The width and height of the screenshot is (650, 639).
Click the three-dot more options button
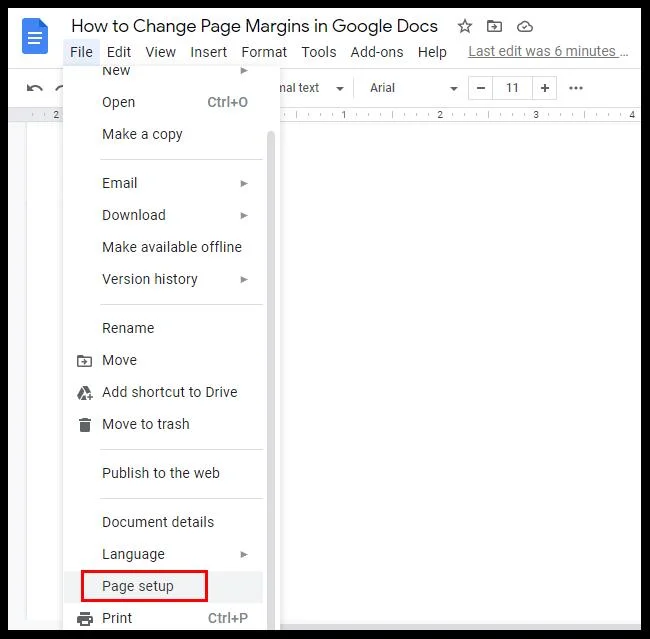point(576,88)
